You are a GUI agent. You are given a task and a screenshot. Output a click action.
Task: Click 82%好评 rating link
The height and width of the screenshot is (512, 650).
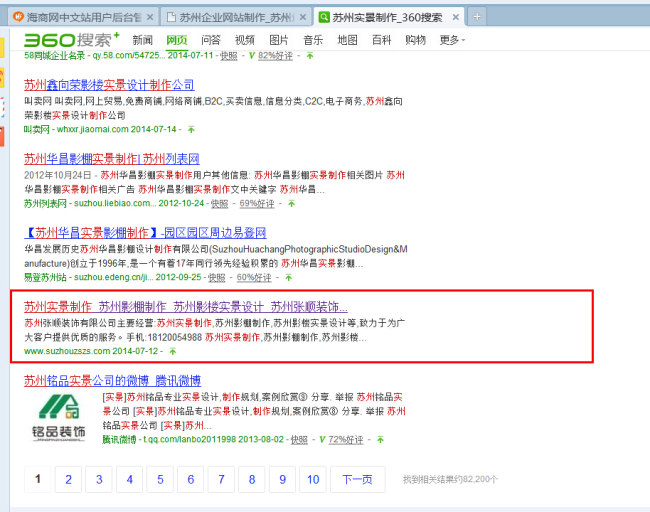click(275, 56)
